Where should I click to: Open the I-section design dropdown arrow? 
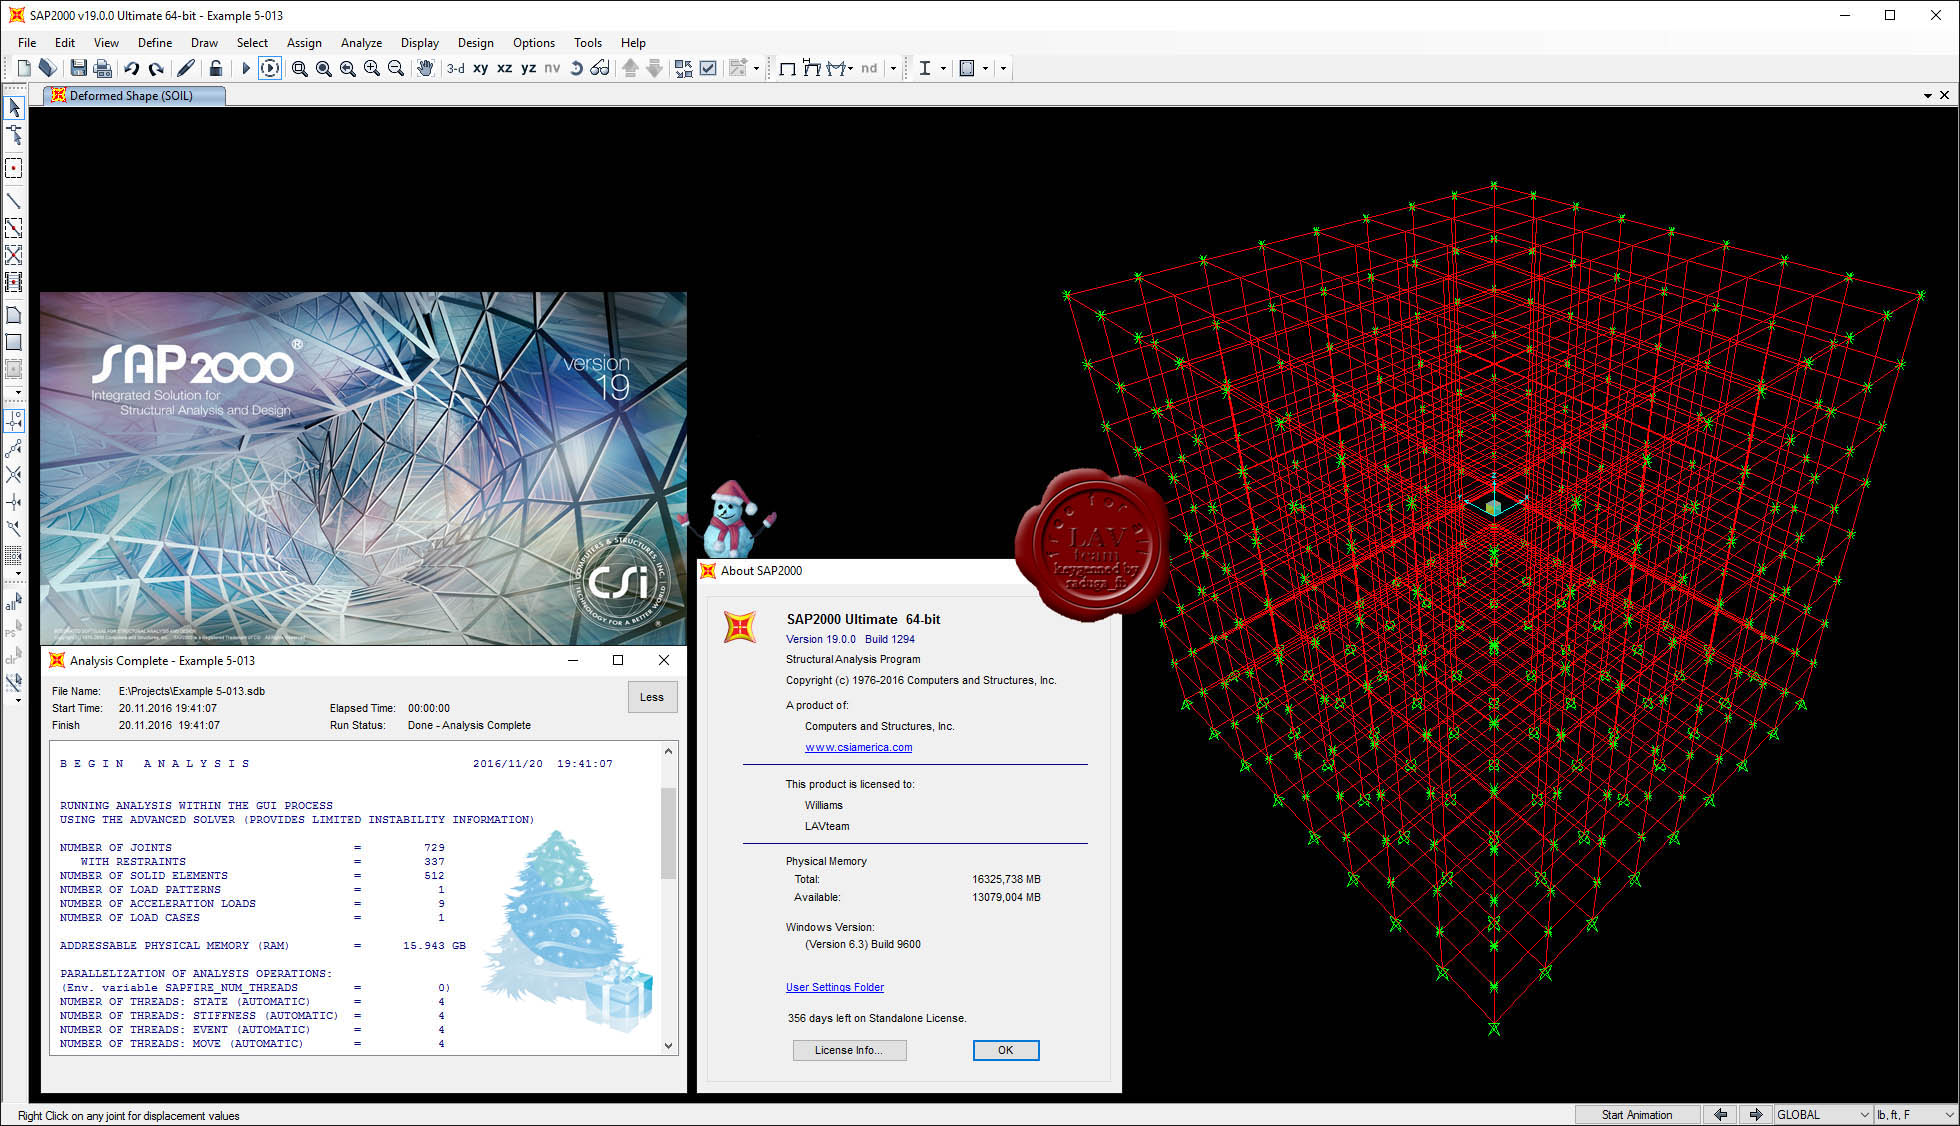point(943,68)
